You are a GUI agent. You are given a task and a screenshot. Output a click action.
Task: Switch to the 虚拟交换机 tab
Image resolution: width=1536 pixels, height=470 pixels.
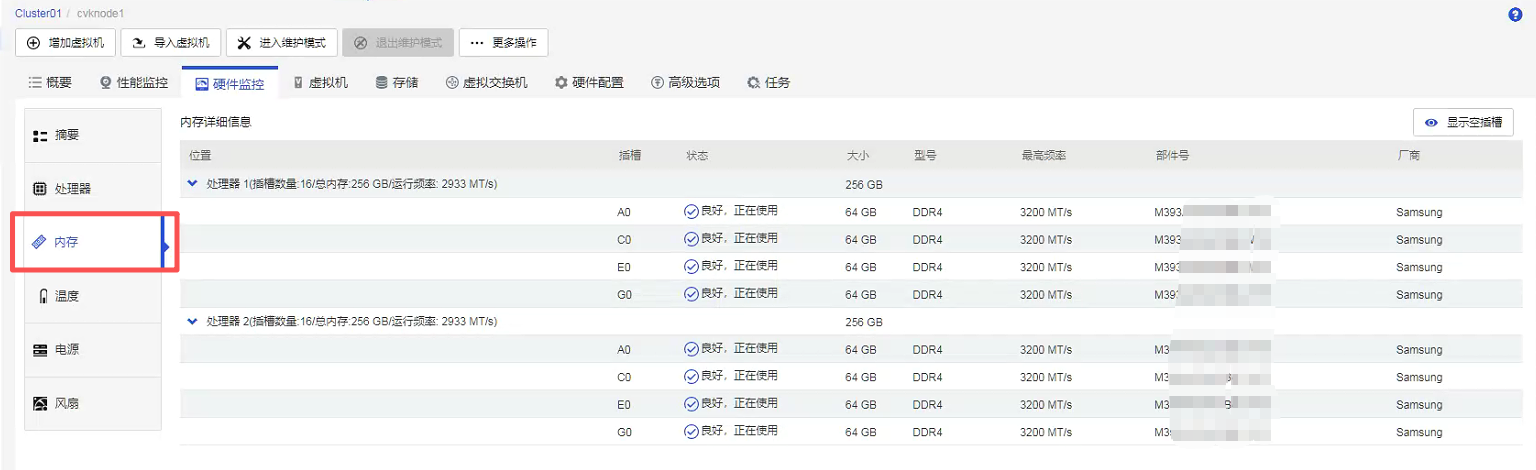pos(486,83)
